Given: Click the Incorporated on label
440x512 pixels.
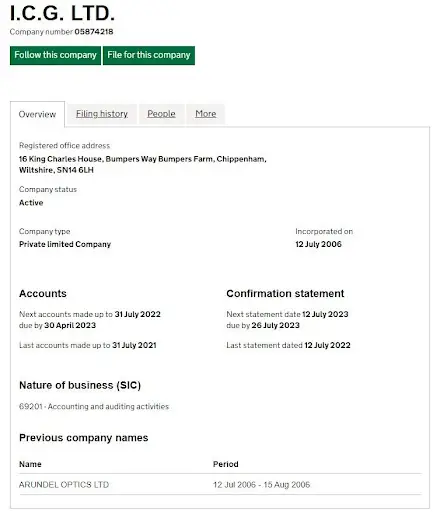Looking at the screenshot, I should (324, 231).
